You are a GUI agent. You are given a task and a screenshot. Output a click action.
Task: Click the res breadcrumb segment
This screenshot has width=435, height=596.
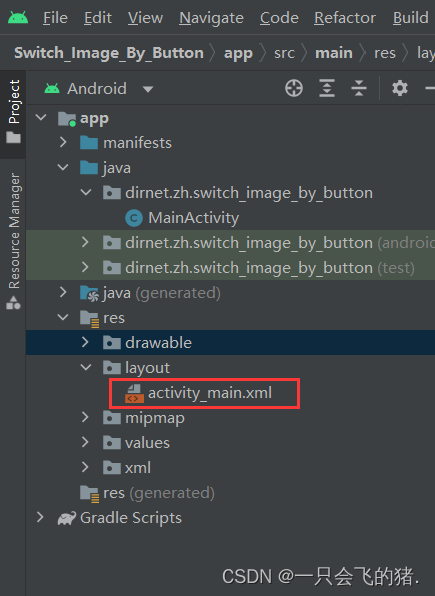(x=385, y=53)
